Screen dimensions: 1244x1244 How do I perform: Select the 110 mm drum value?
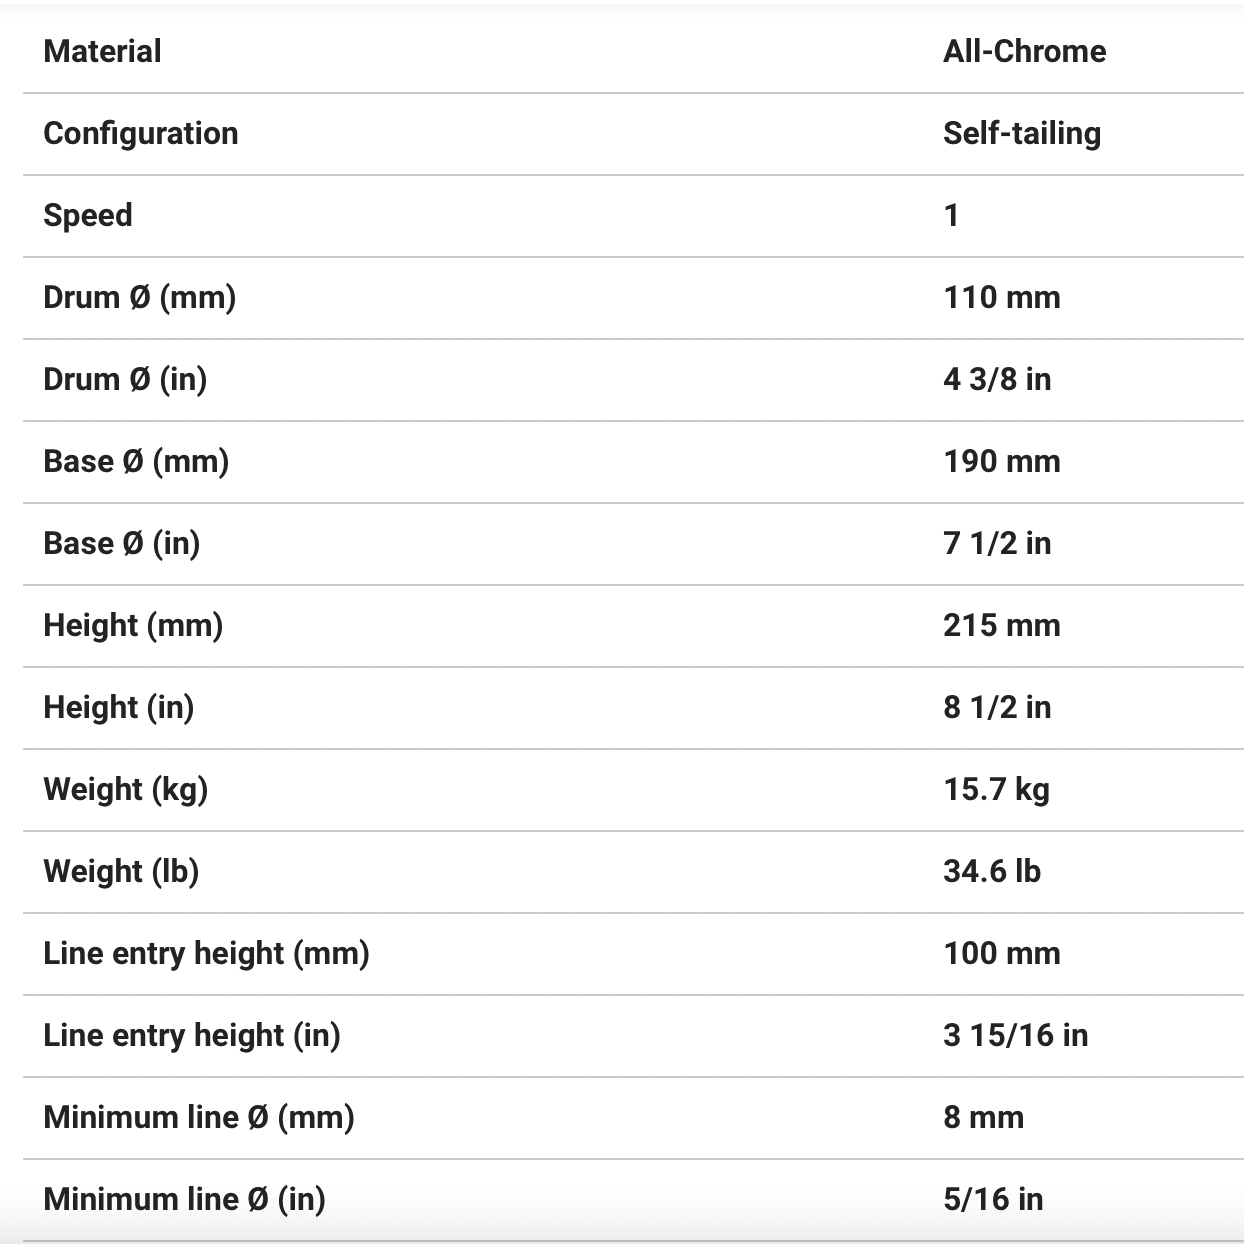[x=1001, y=297]
